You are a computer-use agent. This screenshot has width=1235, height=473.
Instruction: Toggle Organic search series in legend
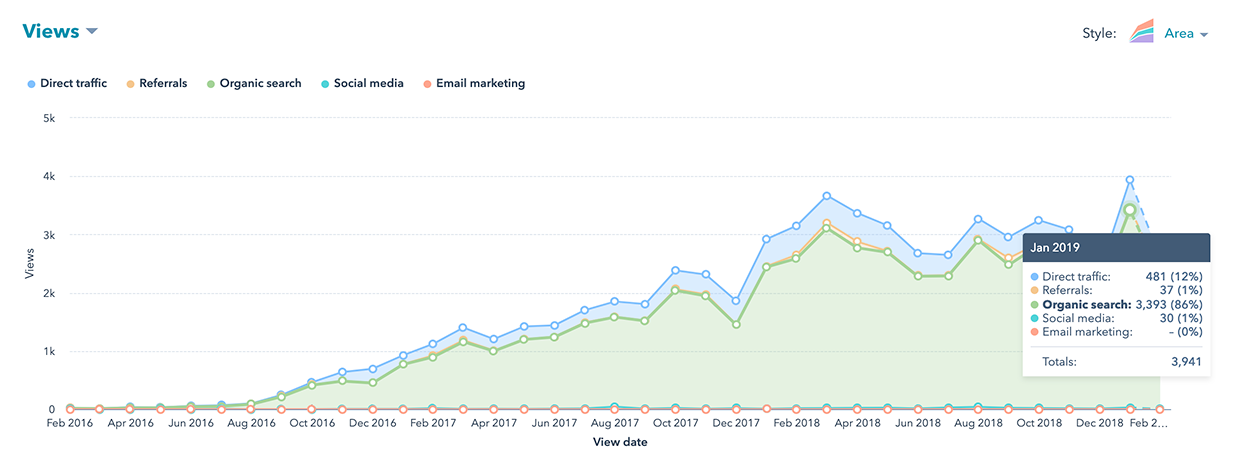coord(253,84)
